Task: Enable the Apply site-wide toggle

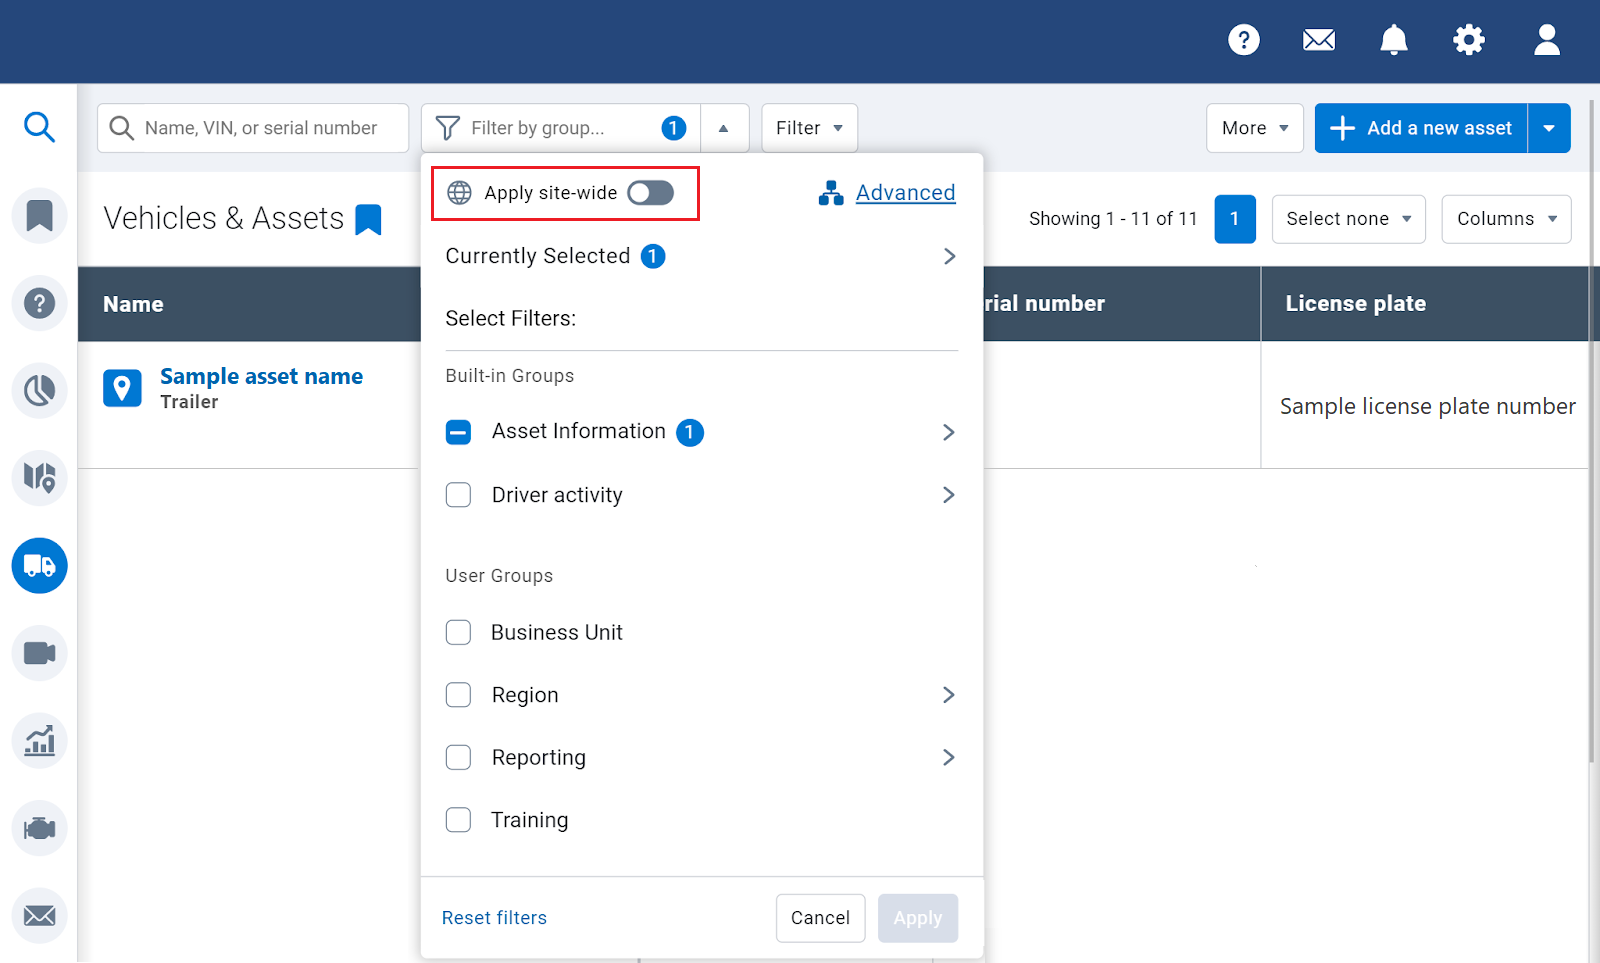Action: (650, 193)
